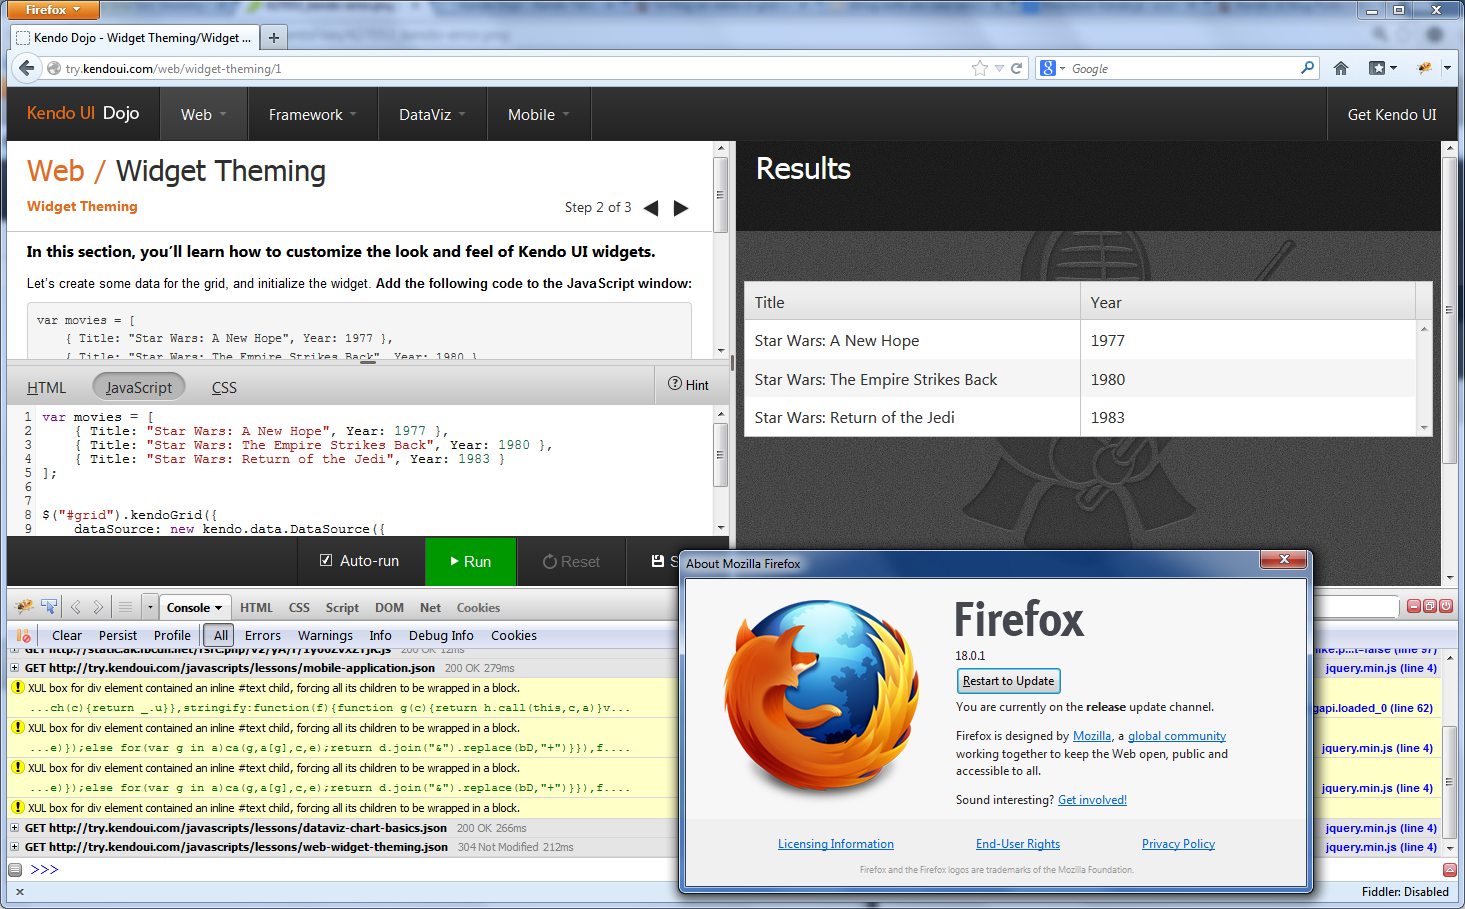Expand the dataviz-chart-basics.json GET request
This screenshot has width=1465, height=909.
[15, 828]
